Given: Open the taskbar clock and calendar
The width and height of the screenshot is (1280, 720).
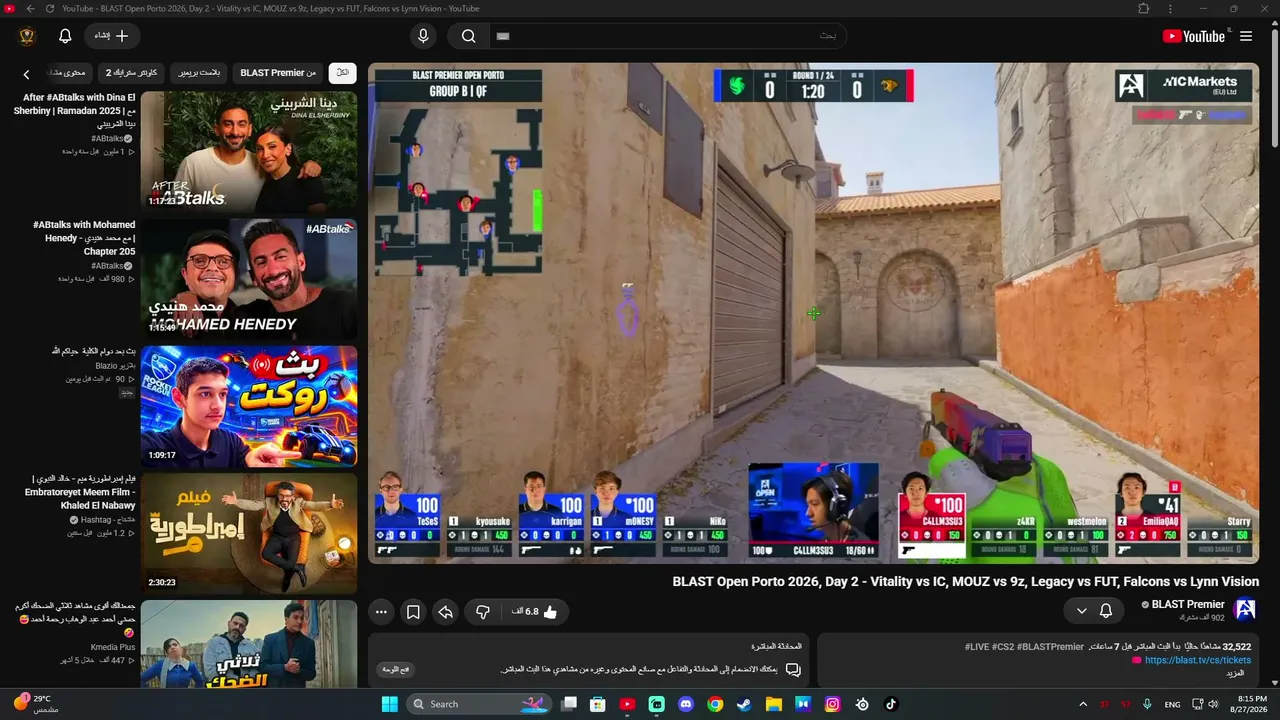Looking at the screenshot, I should [1252, 704].
